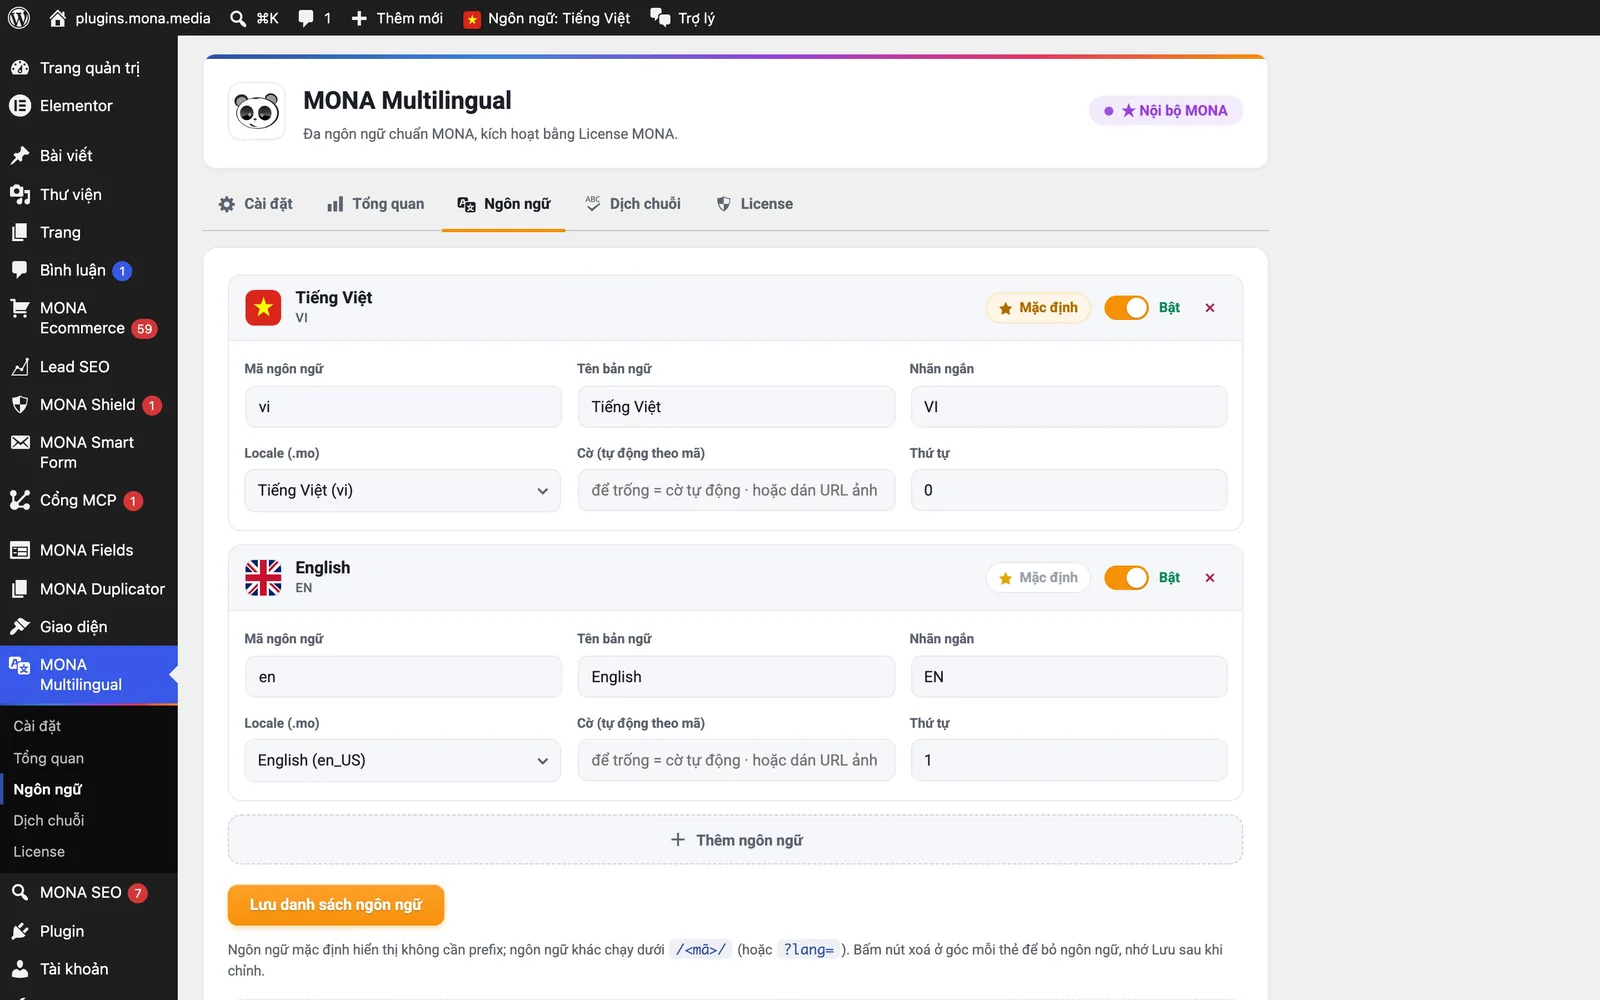This screenshot has width=1600, height=1000.
Task: Click Thứ tự field with value 0
Action: [x=1069, y=490]
